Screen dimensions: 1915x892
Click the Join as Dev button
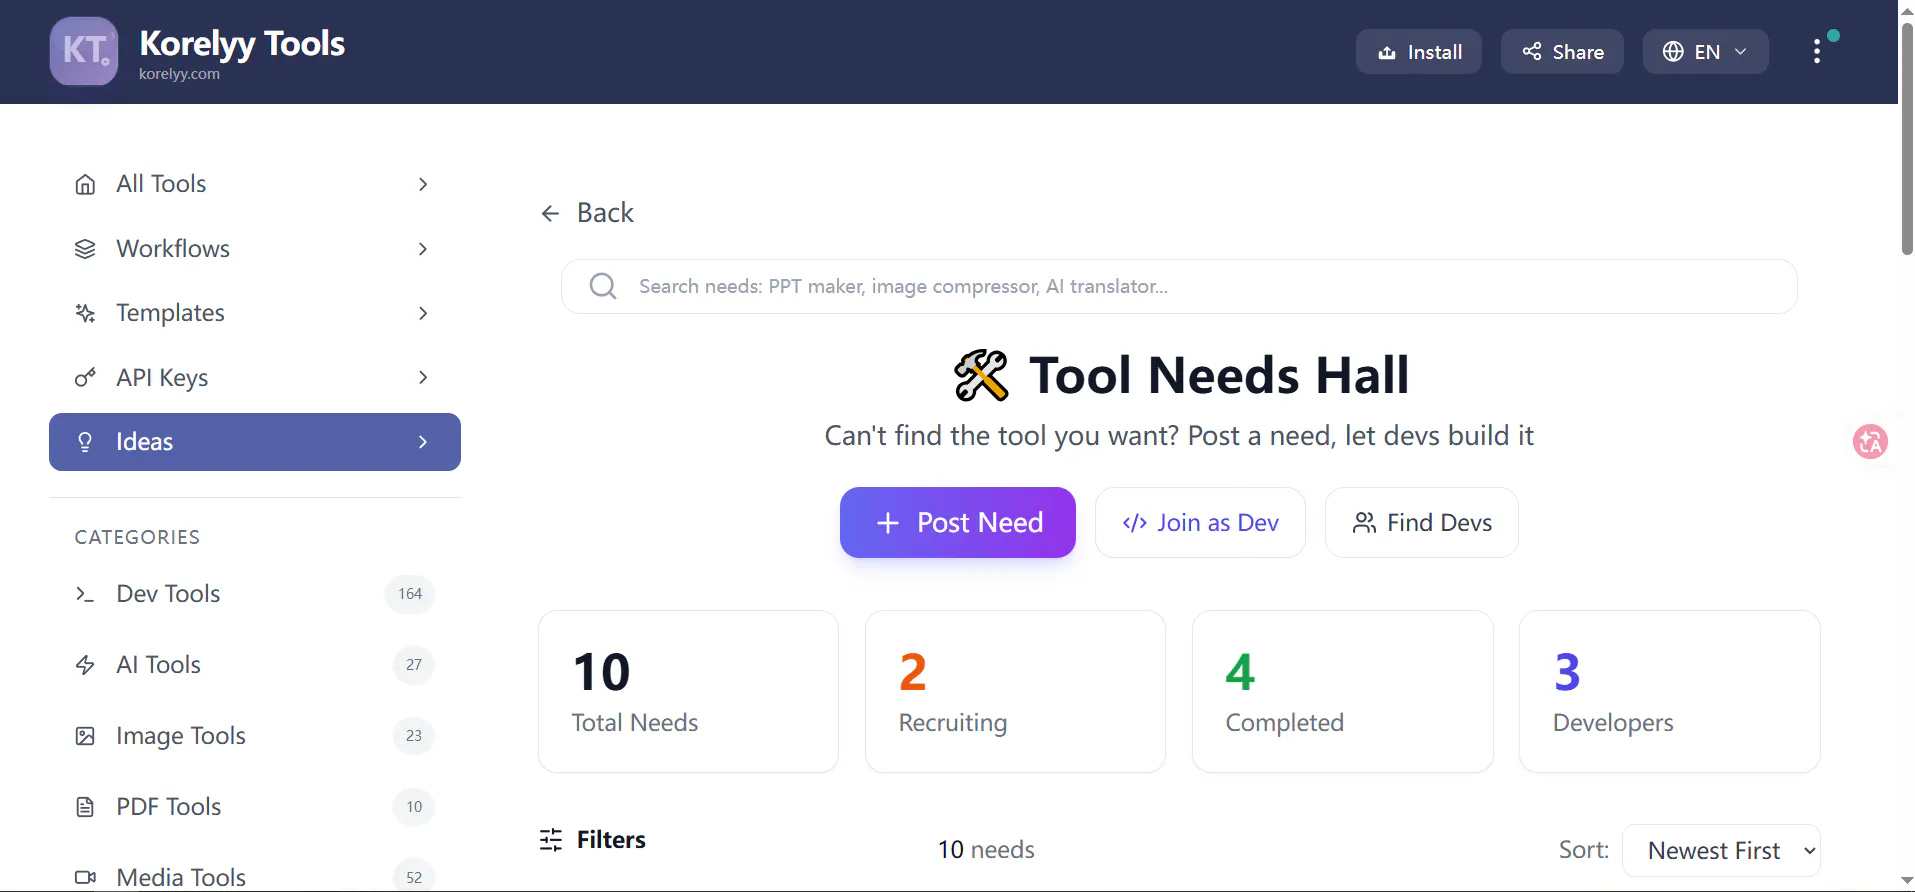[1200, 522]
